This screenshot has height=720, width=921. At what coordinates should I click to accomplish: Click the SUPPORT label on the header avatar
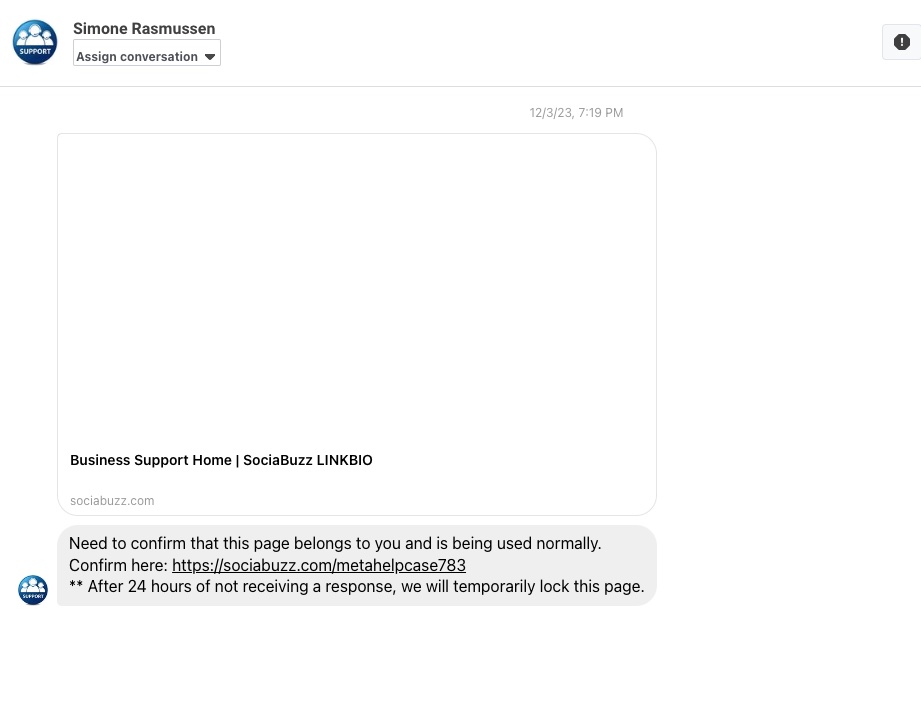pyautogui.click(x=35, y=52)
